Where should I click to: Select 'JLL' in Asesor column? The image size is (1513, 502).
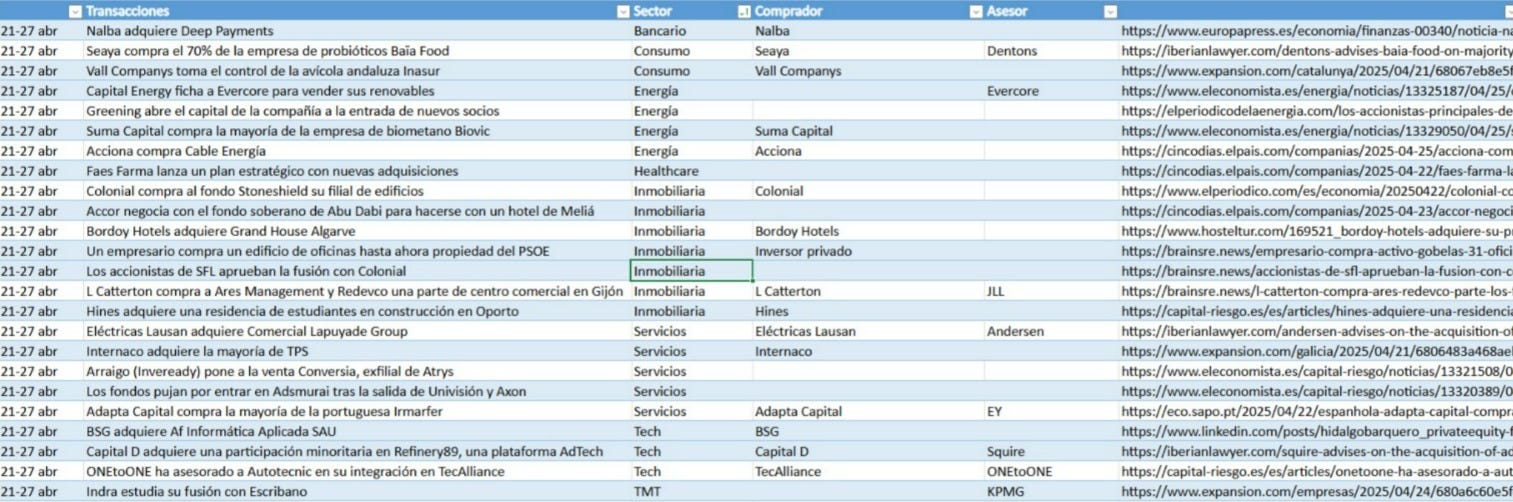point(1051,291)
